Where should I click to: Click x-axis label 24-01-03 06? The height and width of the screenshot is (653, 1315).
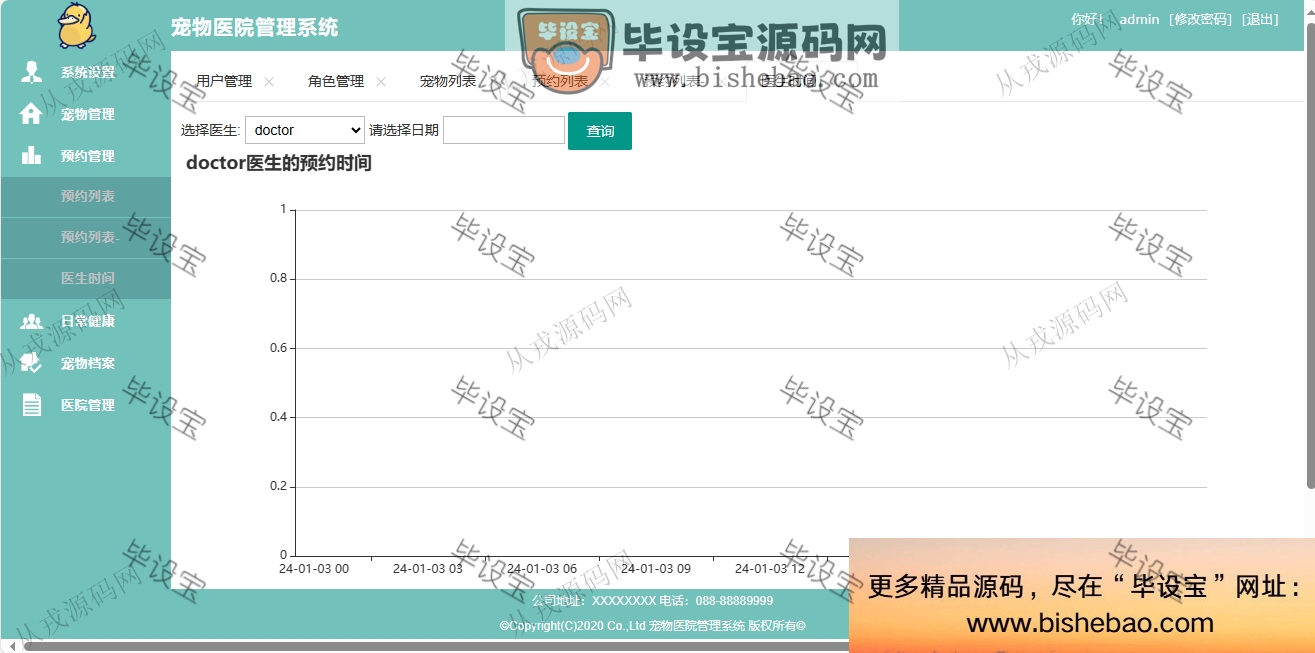[542, 569]
